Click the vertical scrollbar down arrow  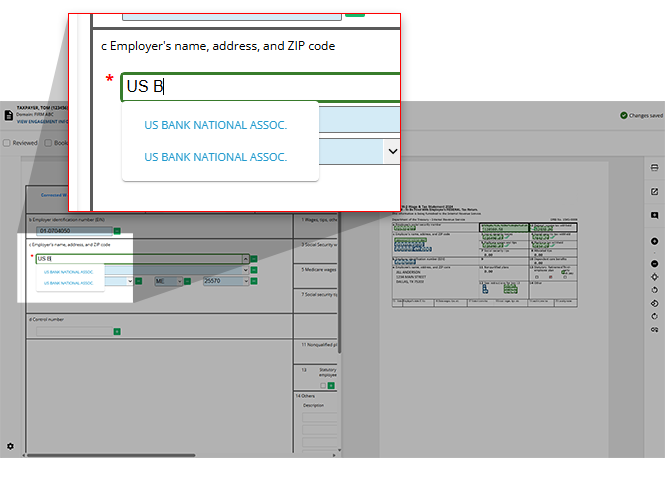[339, 450]
